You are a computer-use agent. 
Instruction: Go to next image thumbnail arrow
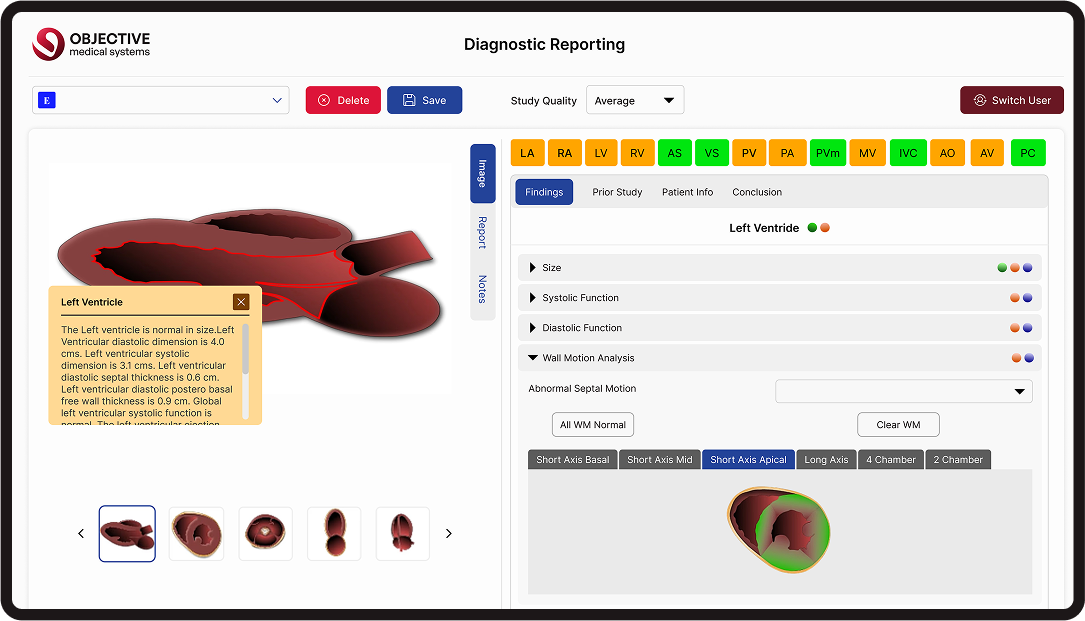coord(448,534)
